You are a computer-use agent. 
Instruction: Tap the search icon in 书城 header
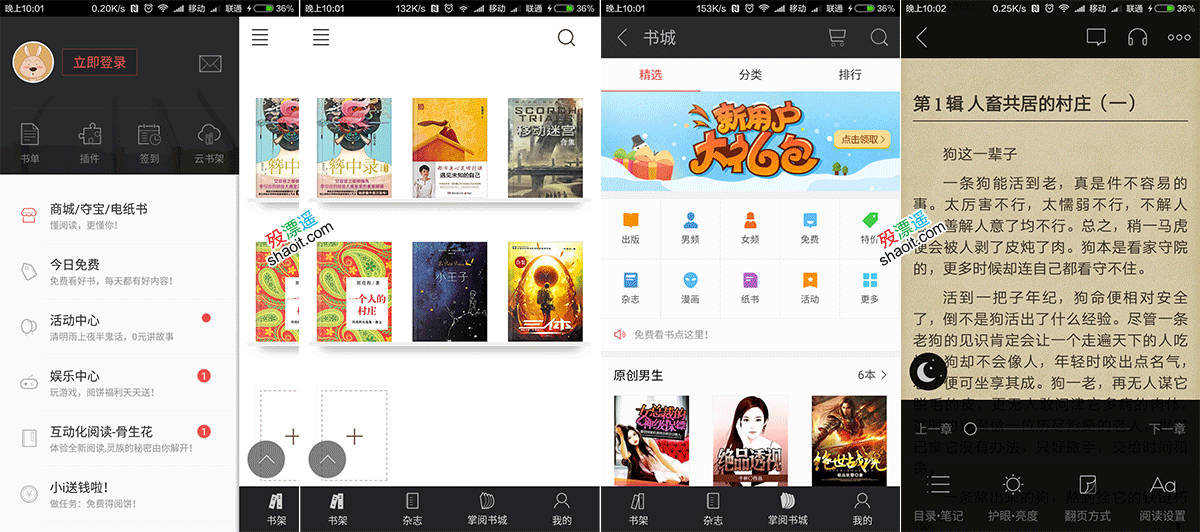tap(879, 38)
